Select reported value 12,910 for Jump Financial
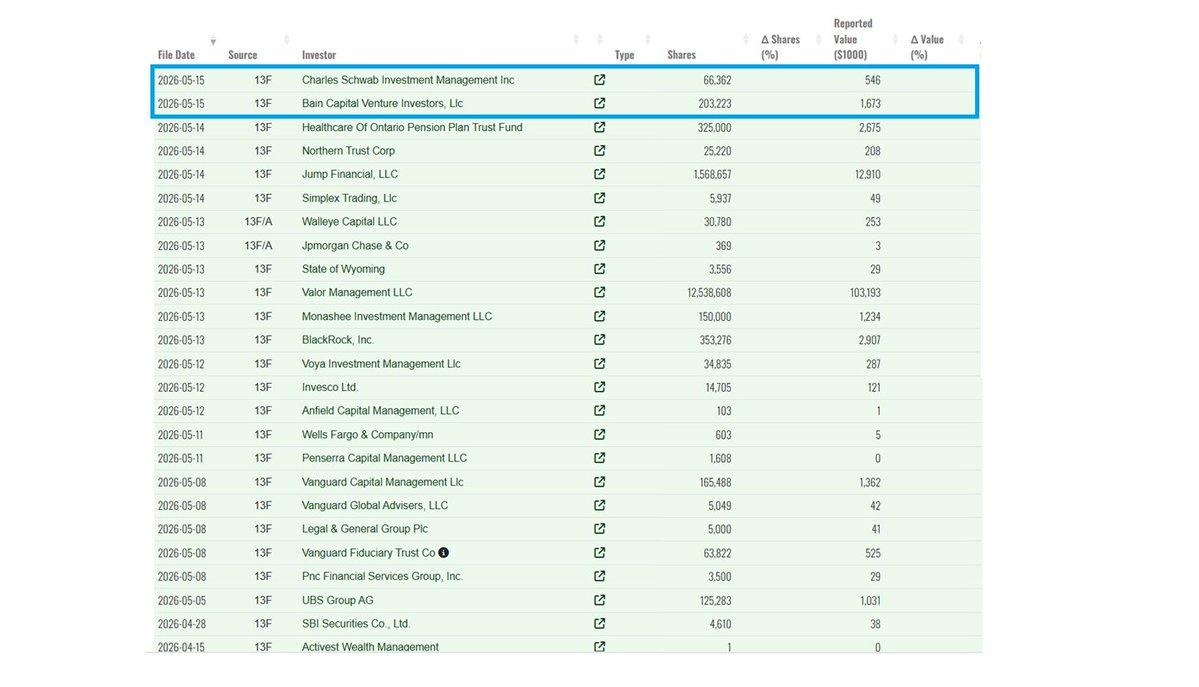This screenshot has height=687, width=1199. (x=867, y=174)
